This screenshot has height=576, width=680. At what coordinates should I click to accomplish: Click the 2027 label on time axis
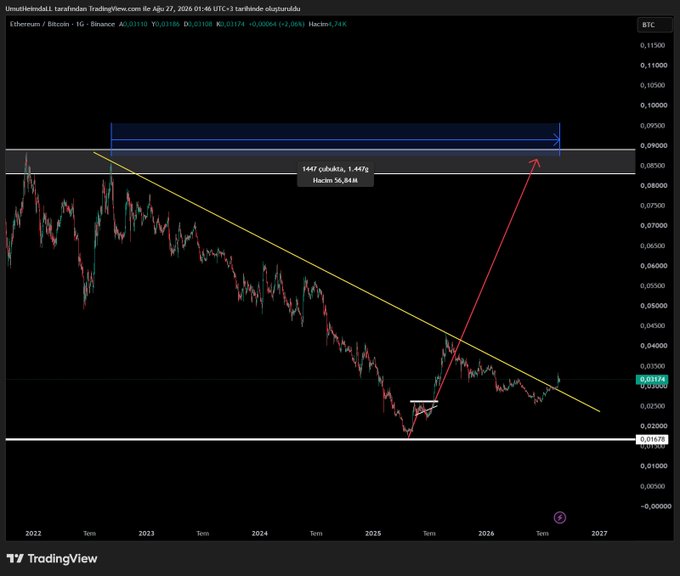tap(599, 533)
